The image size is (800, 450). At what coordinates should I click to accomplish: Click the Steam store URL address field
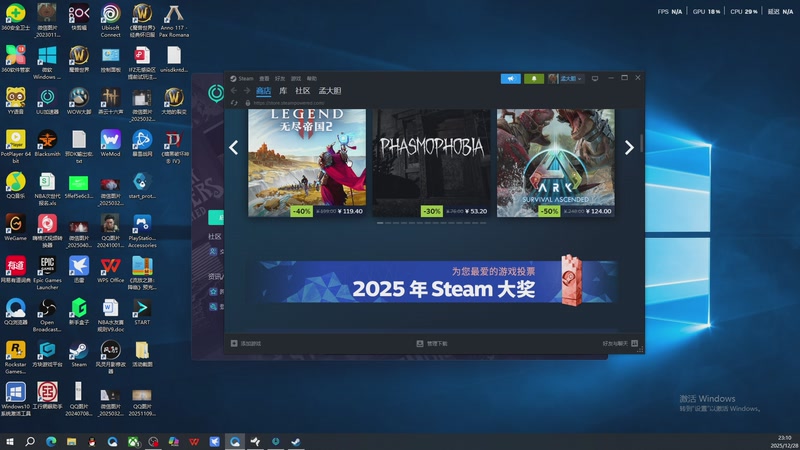(x=289, y=103)
